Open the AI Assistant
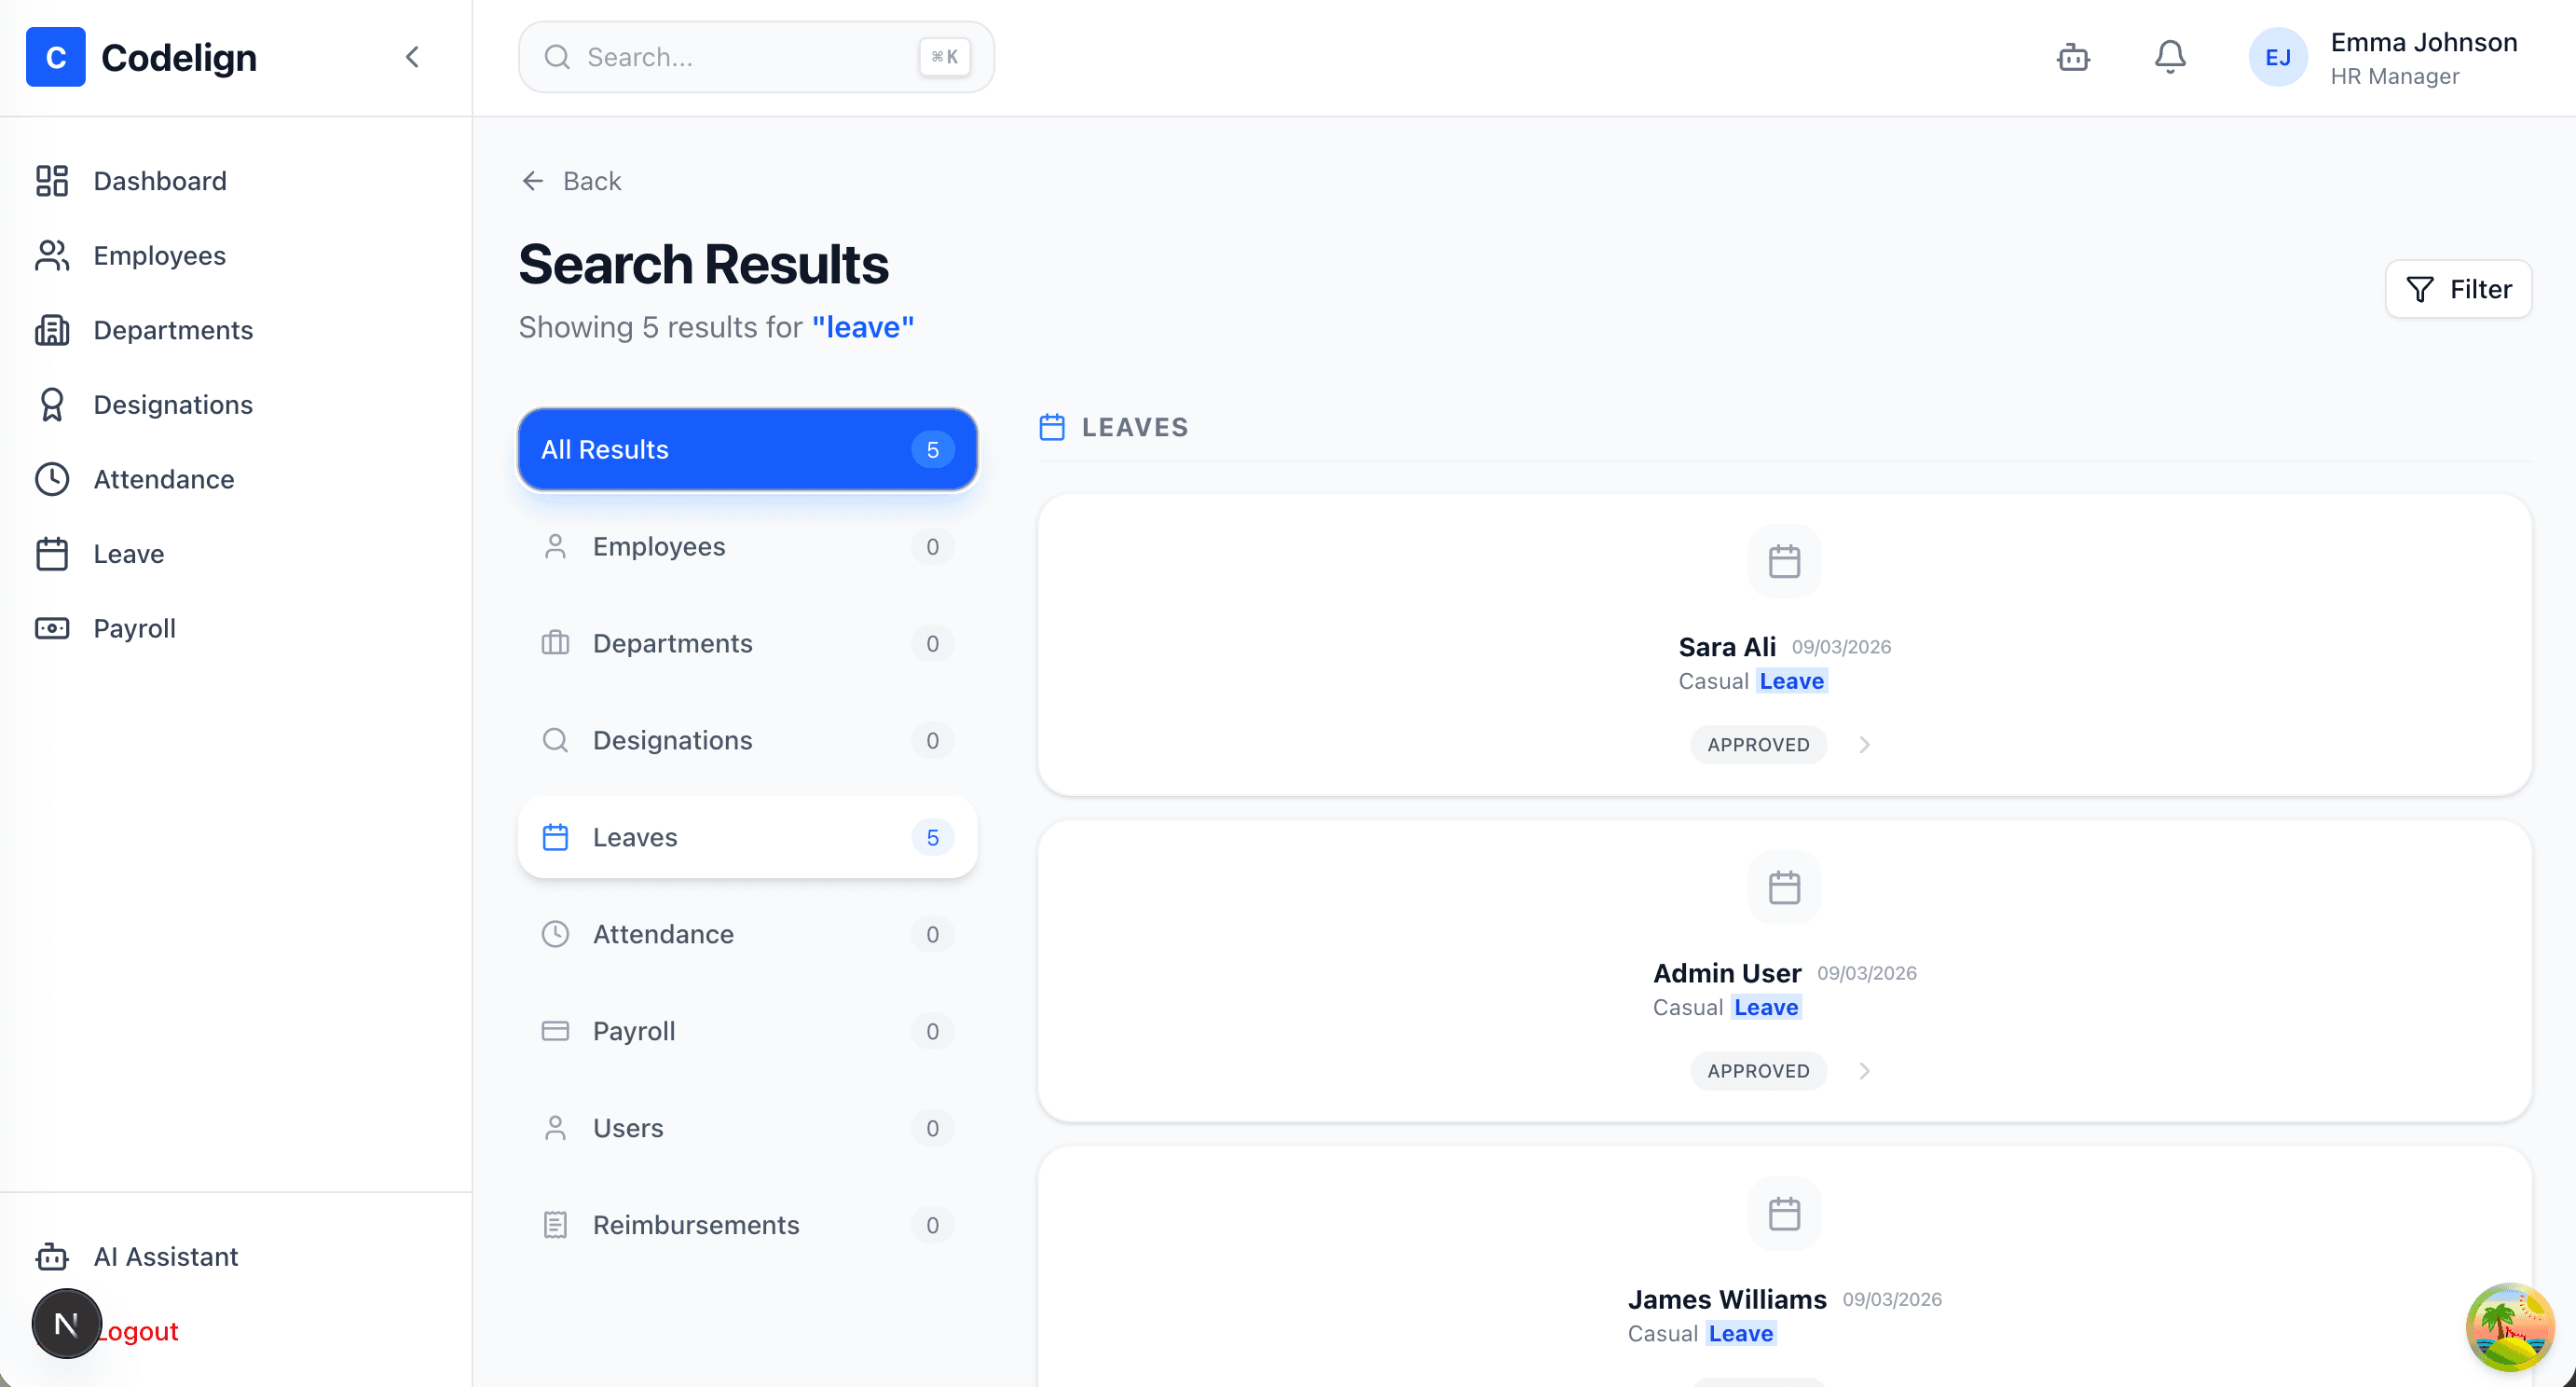Viewport: 2576px width, 1387px height. click(166, 1257)
